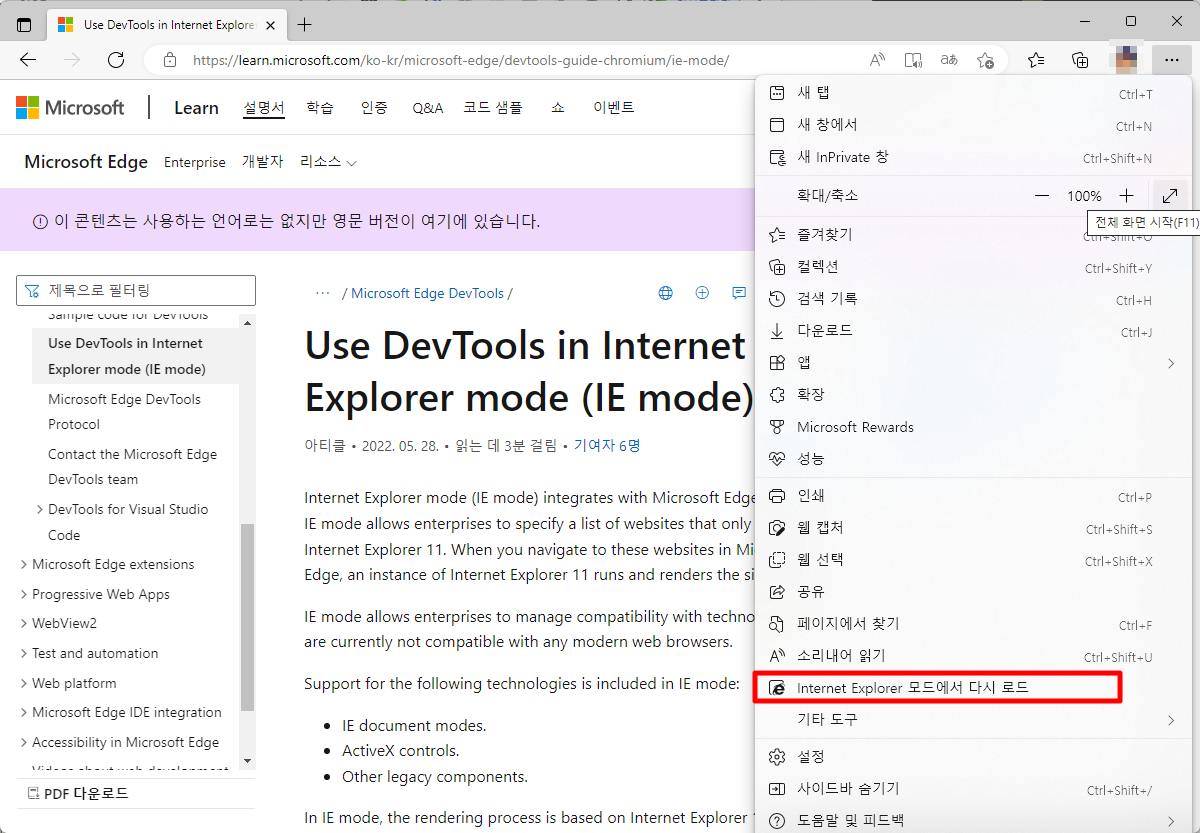Open 설정 menu item
Screen dimensions: 1200x833
pyautogui.click(x=975, y=757)
